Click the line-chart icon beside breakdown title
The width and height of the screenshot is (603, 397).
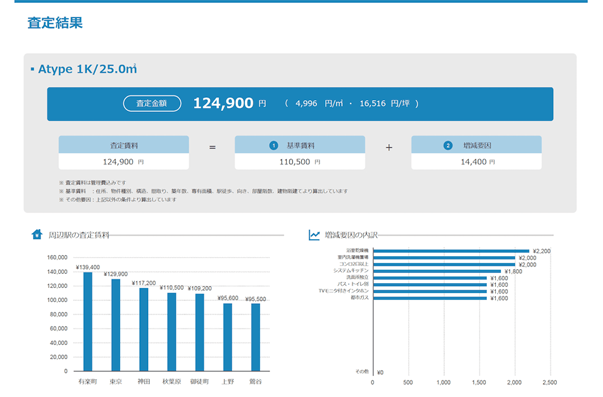point(314,235)
